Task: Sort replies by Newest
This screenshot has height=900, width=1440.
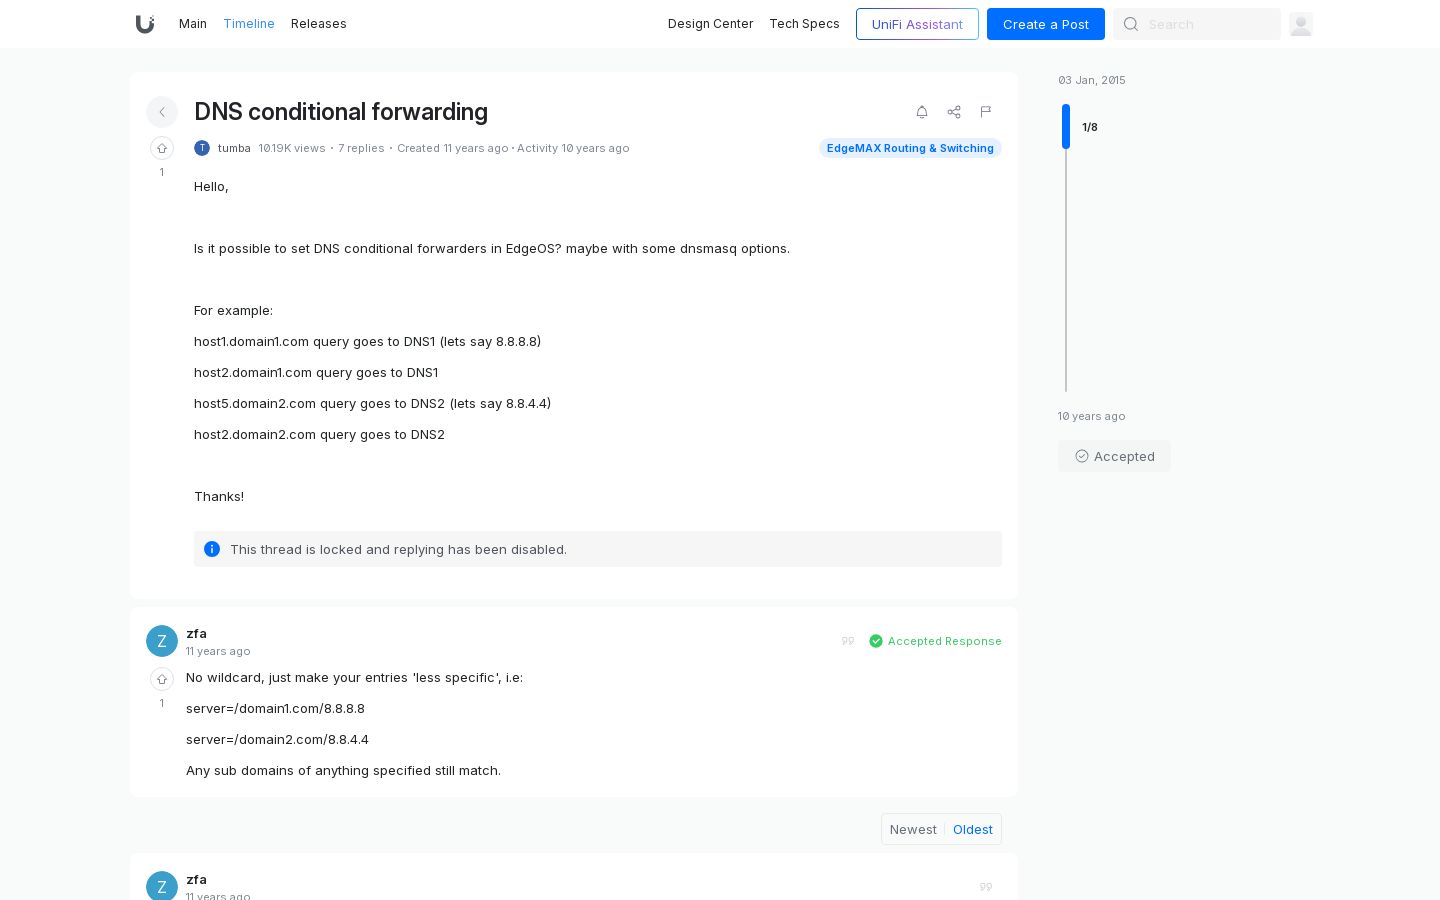Action: [913, 829]
